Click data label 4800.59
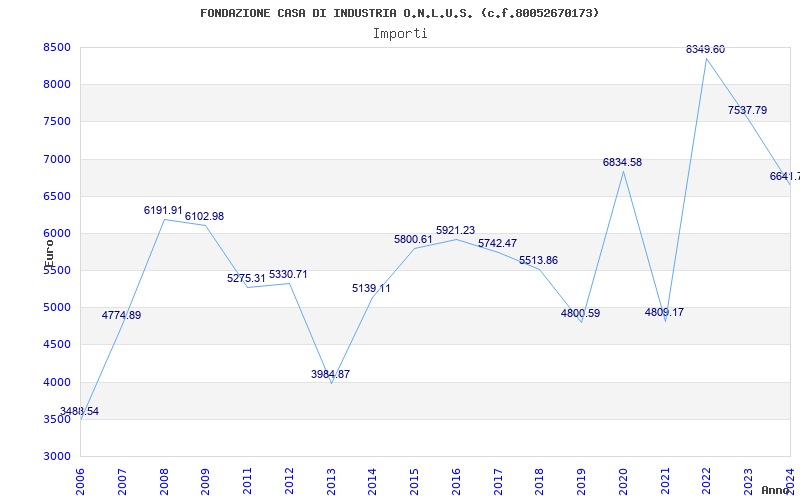Screen dimensions: 800x500 coord(581,313)
